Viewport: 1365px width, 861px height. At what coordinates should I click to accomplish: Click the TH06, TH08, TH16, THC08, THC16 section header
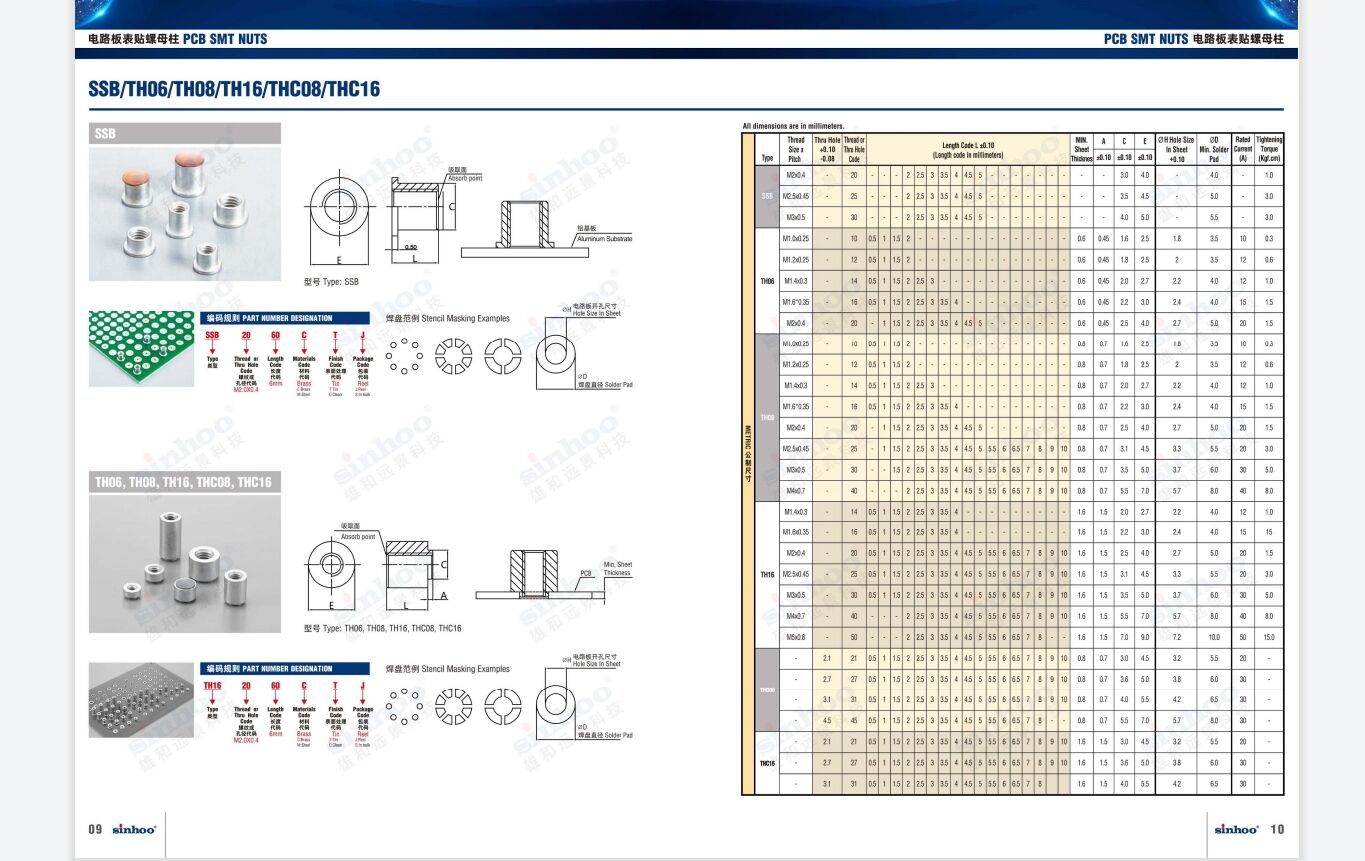tap(185, 483)
